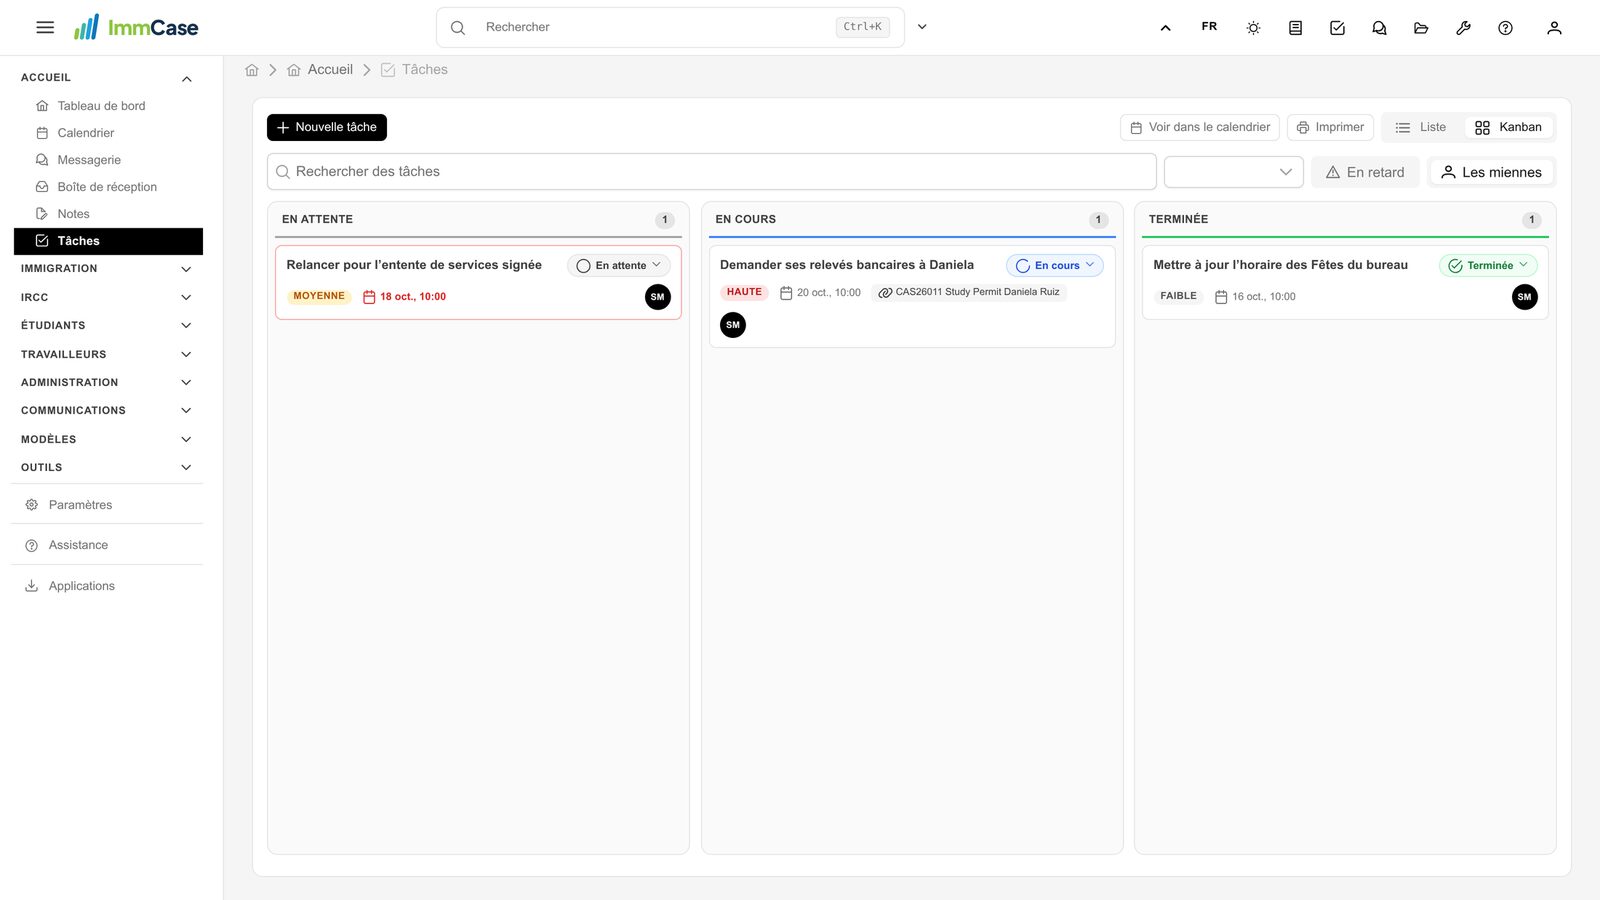The image size is (1600, 900).
Task: Open the chat messages icon in header
Action: (1379, 28)
